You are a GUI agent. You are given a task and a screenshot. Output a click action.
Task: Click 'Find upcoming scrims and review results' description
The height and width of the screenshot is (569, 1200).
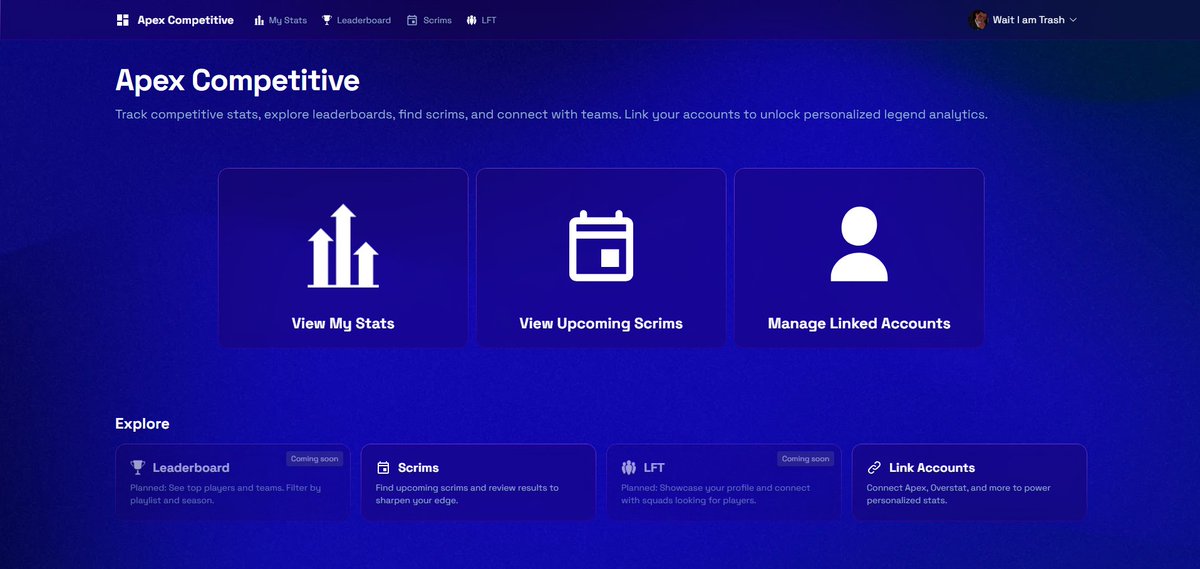468,494
